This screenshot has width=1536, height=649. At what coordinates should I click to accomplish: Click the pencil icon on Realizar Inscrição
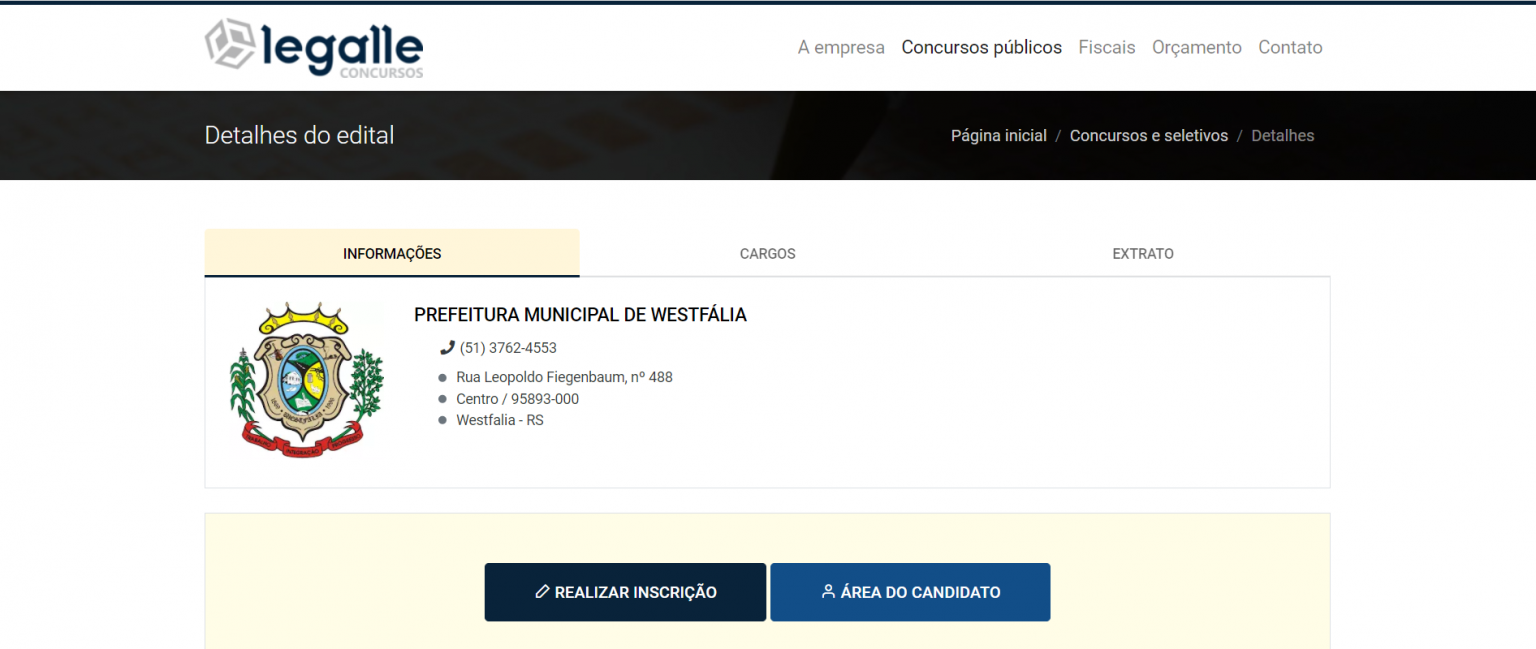(x=542, y=592)
